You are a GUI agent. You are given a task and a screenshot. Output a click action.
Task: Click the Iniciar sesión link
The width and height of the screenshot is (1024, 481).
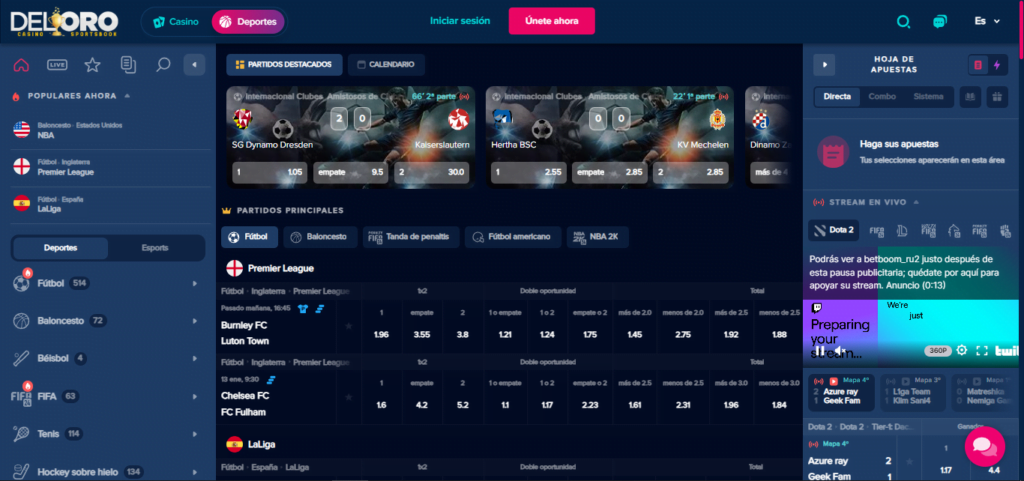[460, 21]
